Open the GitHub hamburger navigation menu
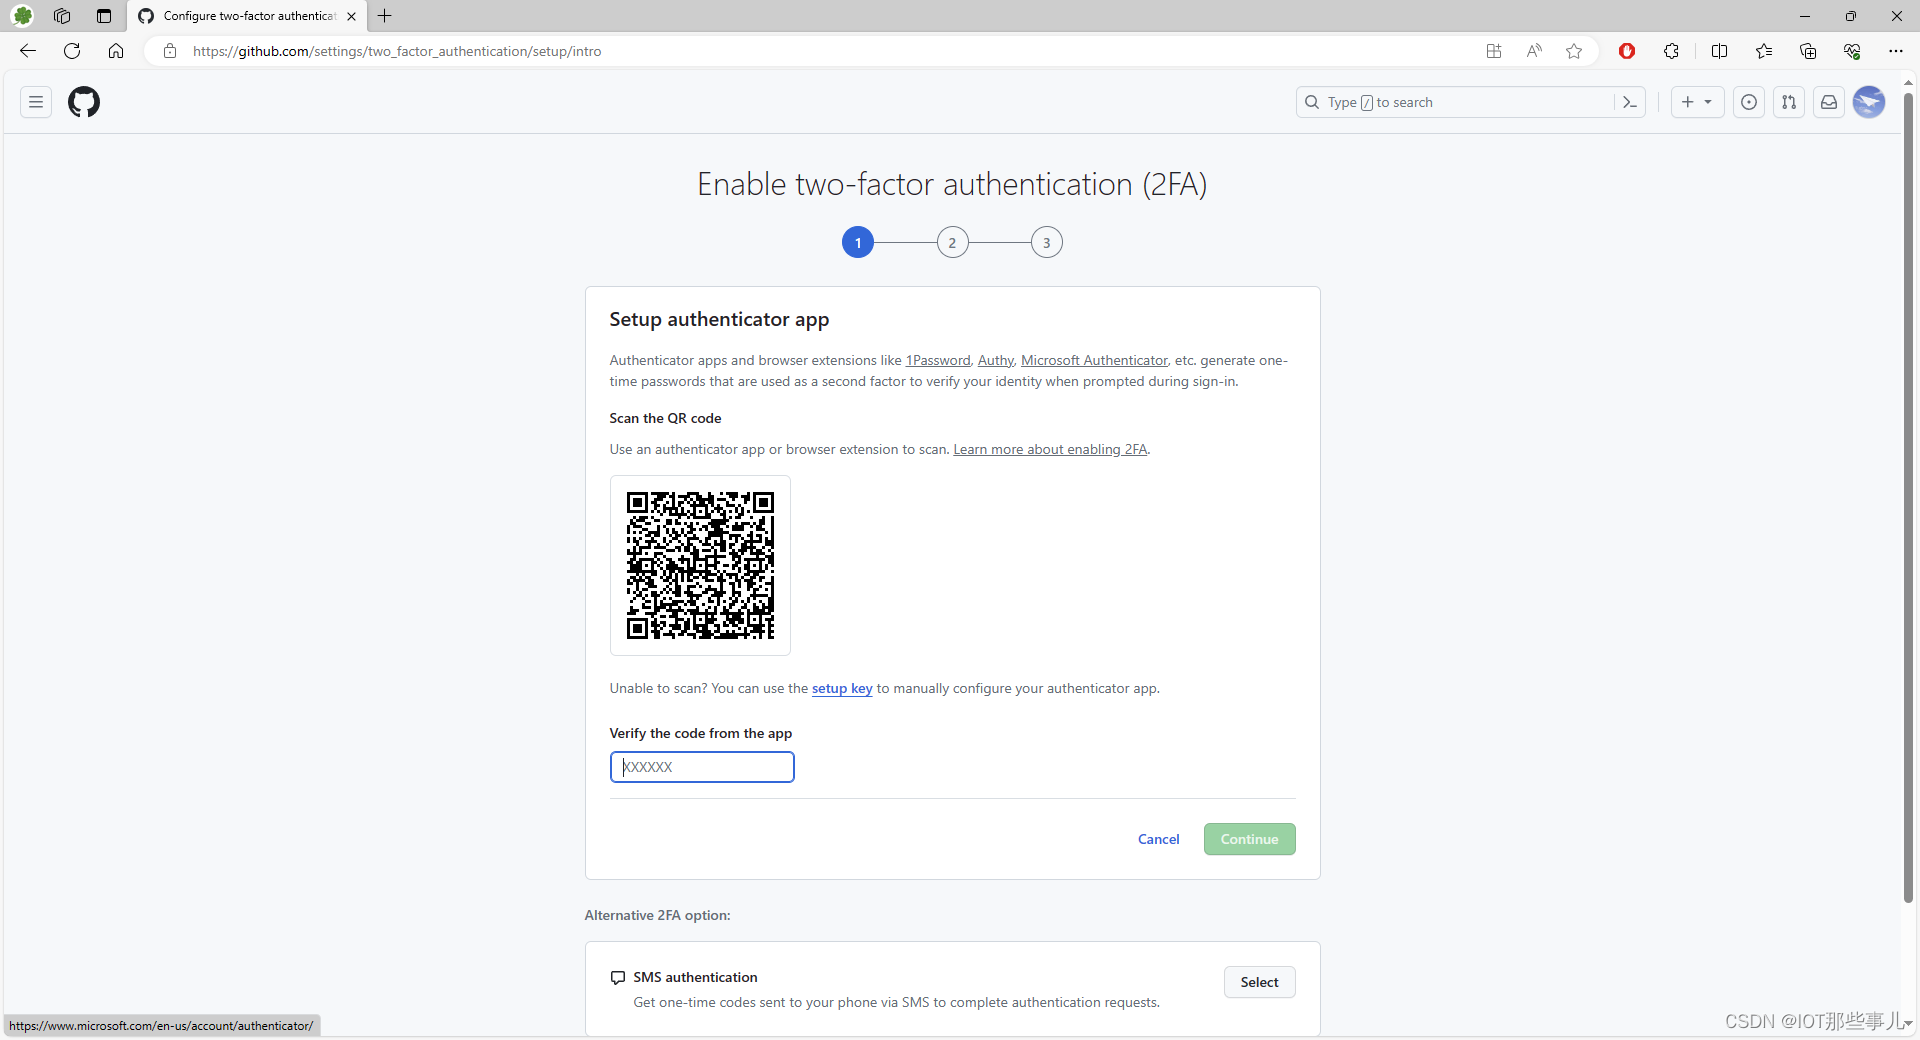1920x1040 pixels. coord(36,102)
